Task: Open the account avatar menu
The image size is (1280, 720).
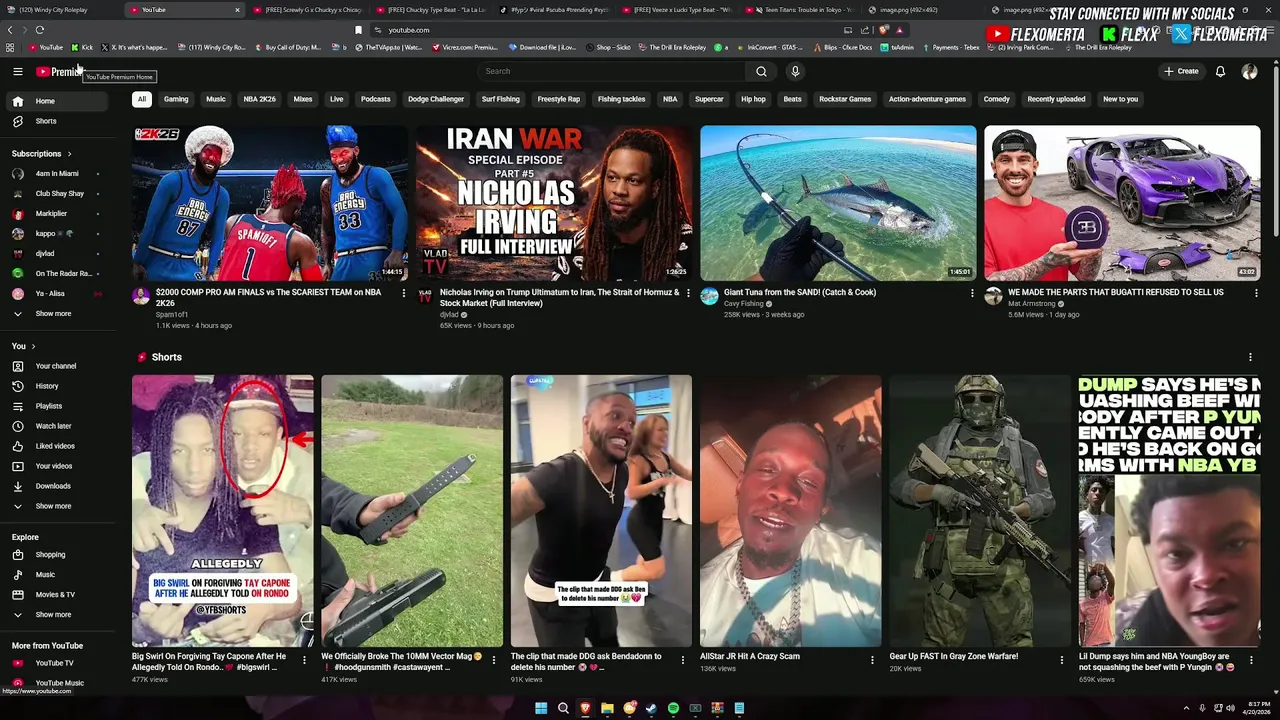Action: (x=1249, y=71)
